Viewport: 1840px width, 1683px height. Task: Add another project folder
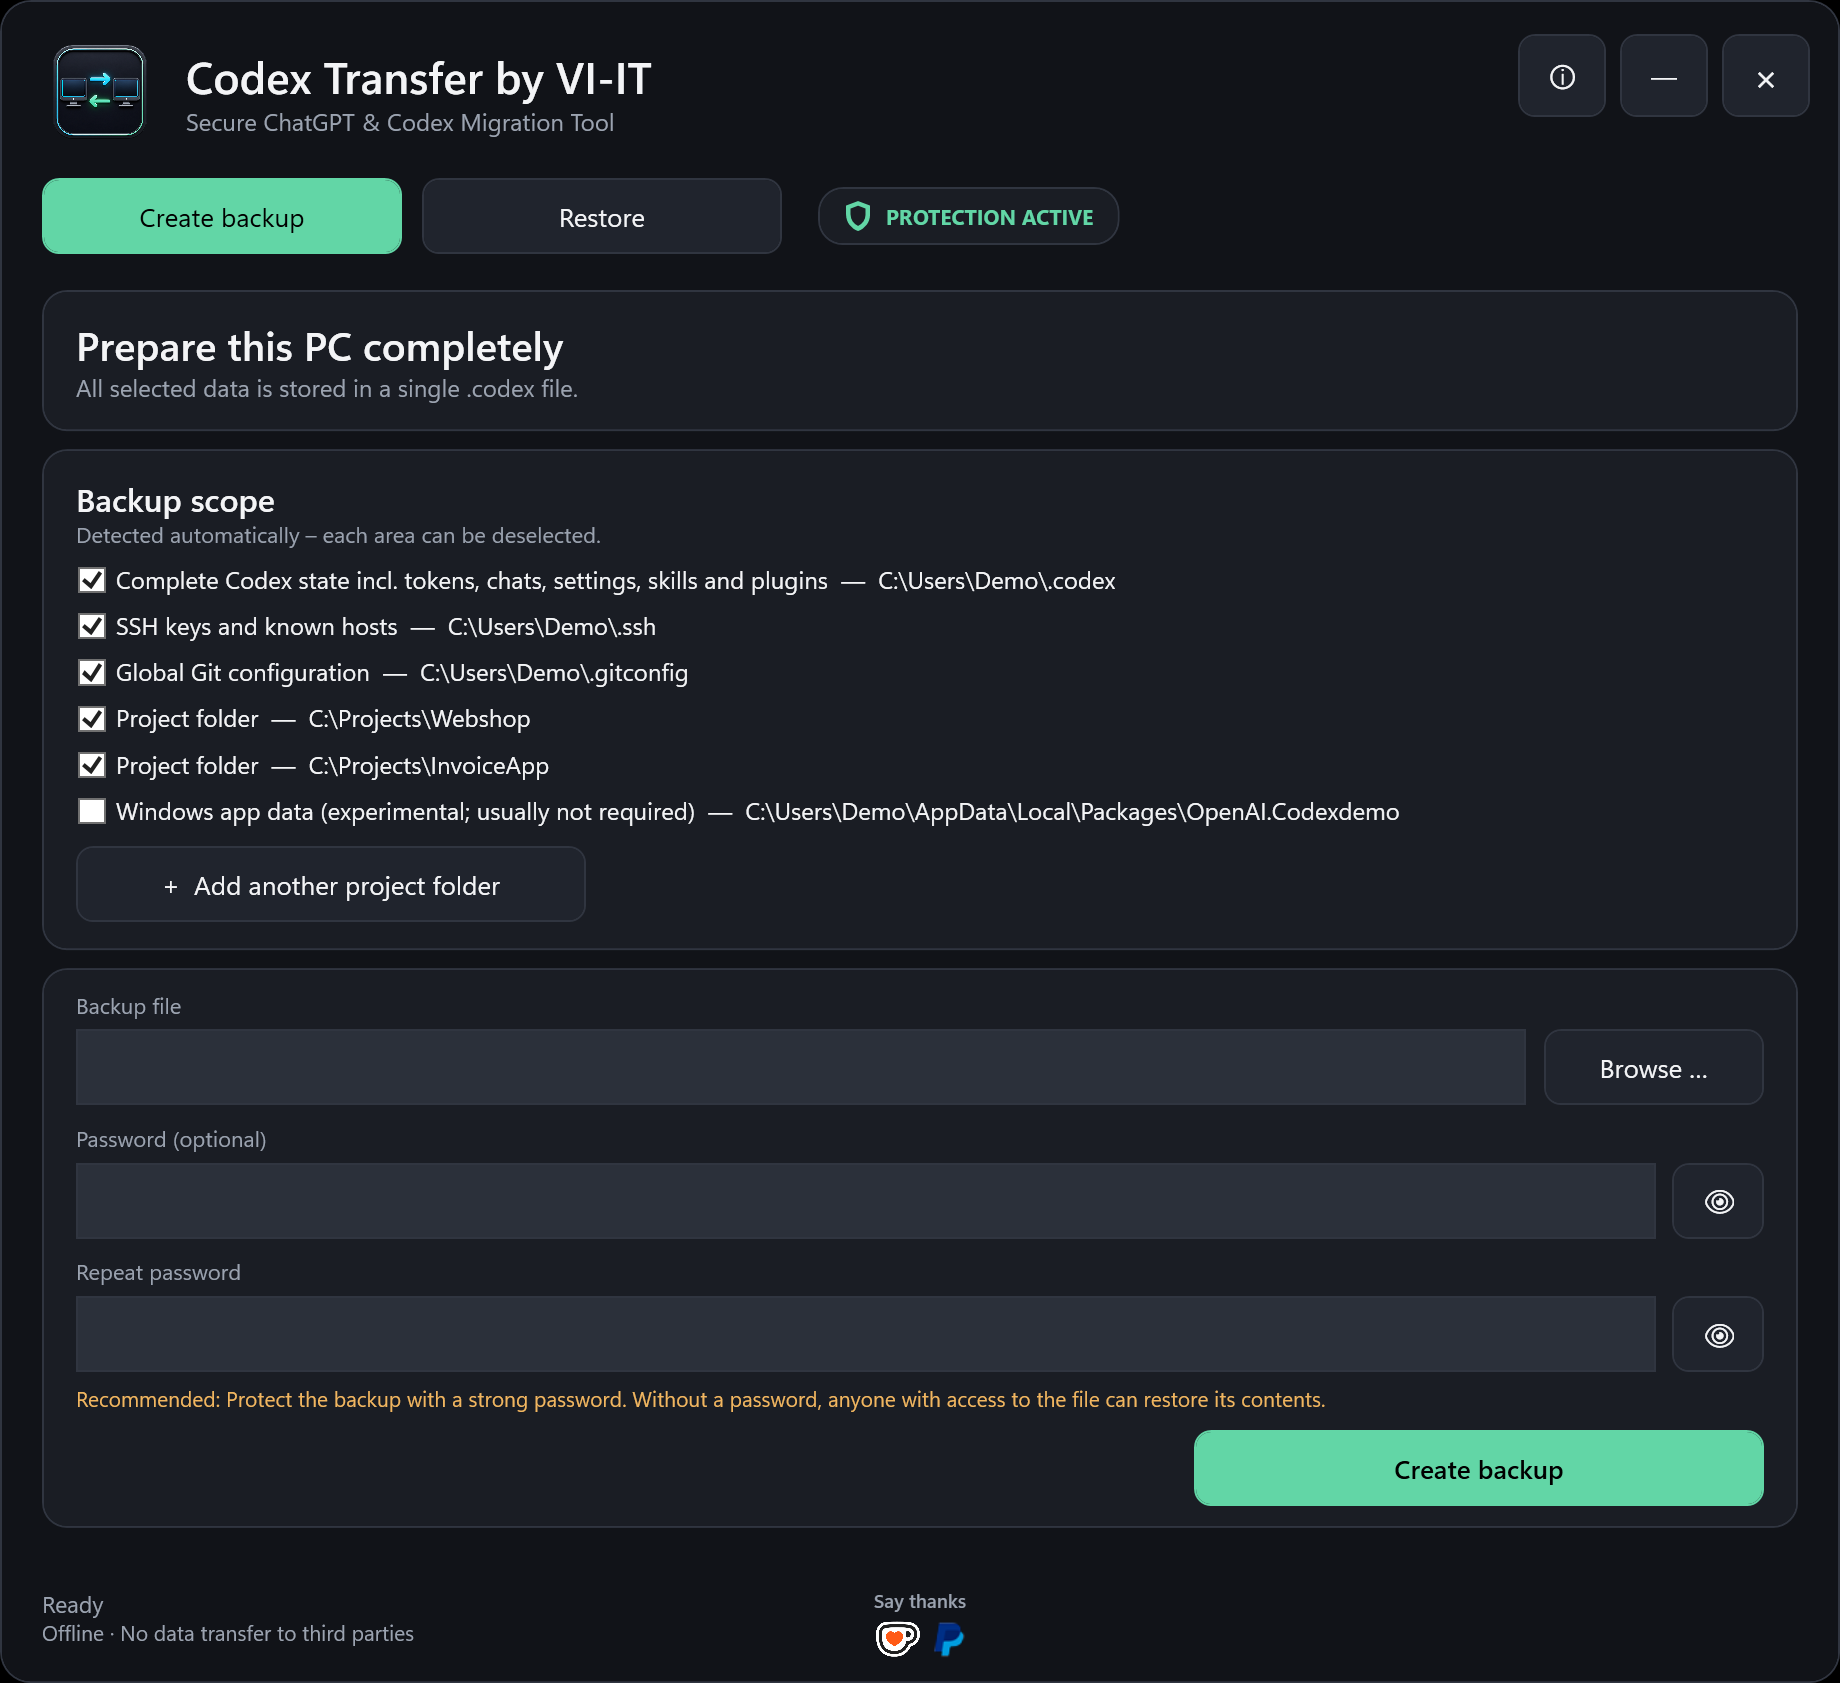pos(331,885)
